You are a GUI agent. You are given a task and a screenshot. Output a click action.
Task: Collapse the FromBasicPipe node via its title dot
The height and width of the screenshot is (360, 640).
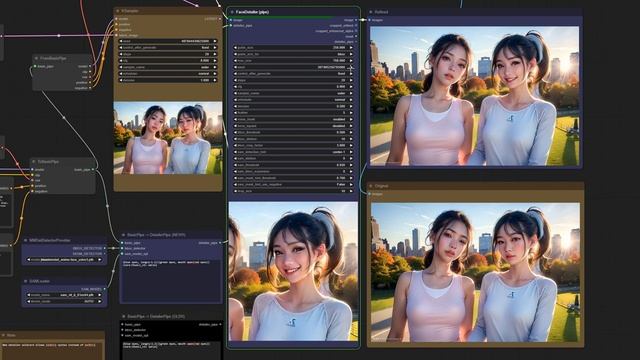click(36, 58)
